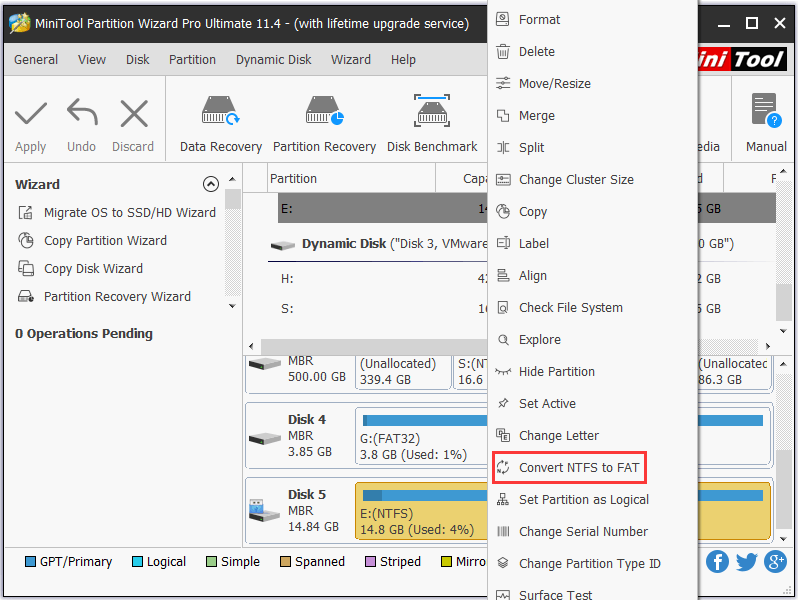Click the Striped legend color box
This screenshot has height=600, width=798.
point(370,561)
